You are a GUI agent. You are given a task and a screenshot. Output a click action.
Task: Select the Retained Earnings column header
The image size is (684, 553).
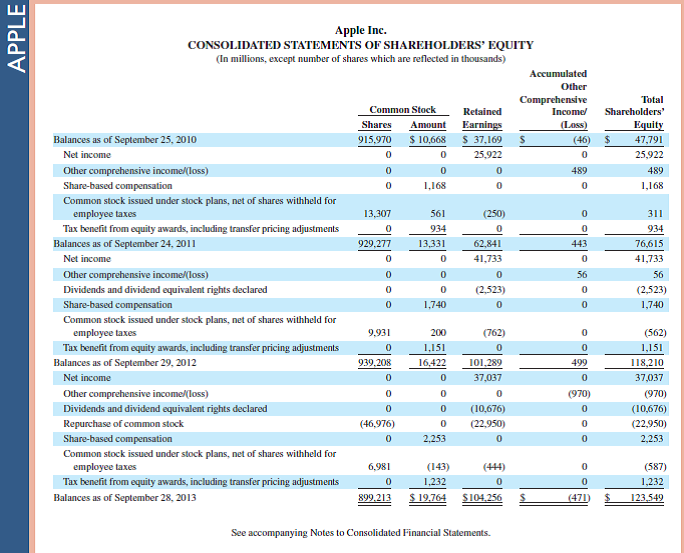(482, 118)
